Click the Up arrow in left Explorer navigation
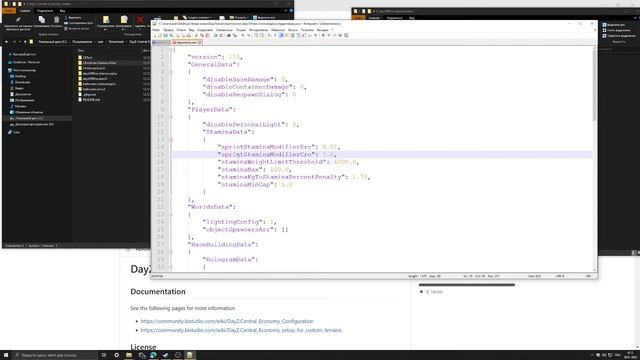This screenshot has width=640, height=360. (25, 42)
